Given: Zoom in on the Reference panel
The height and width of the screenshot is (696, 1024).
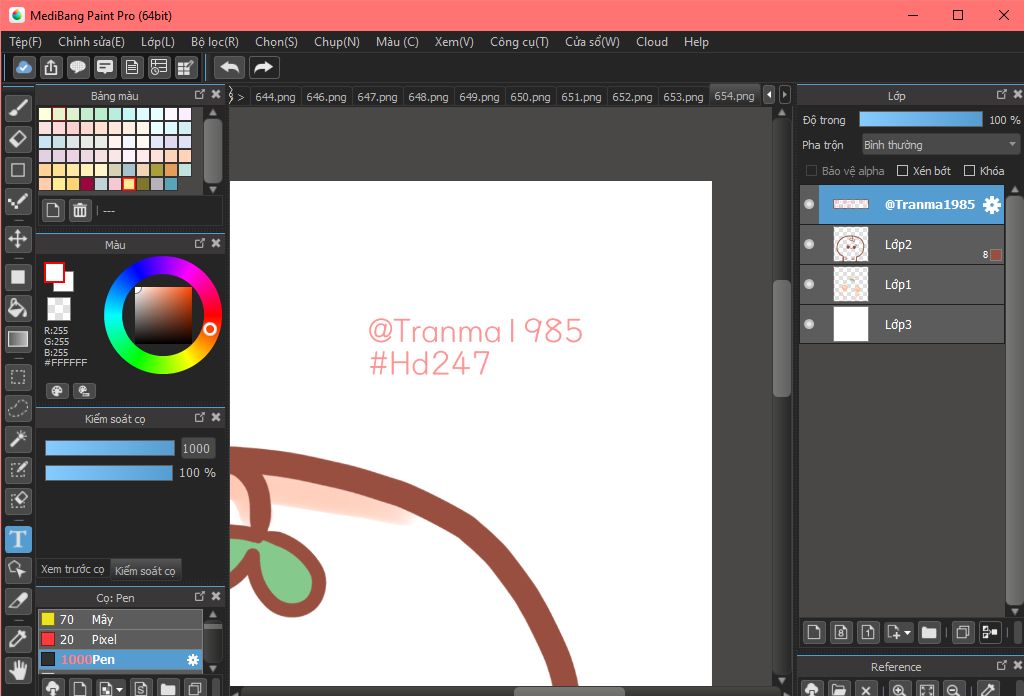Looking at the screenshot, I should click(x=899, y=689).
